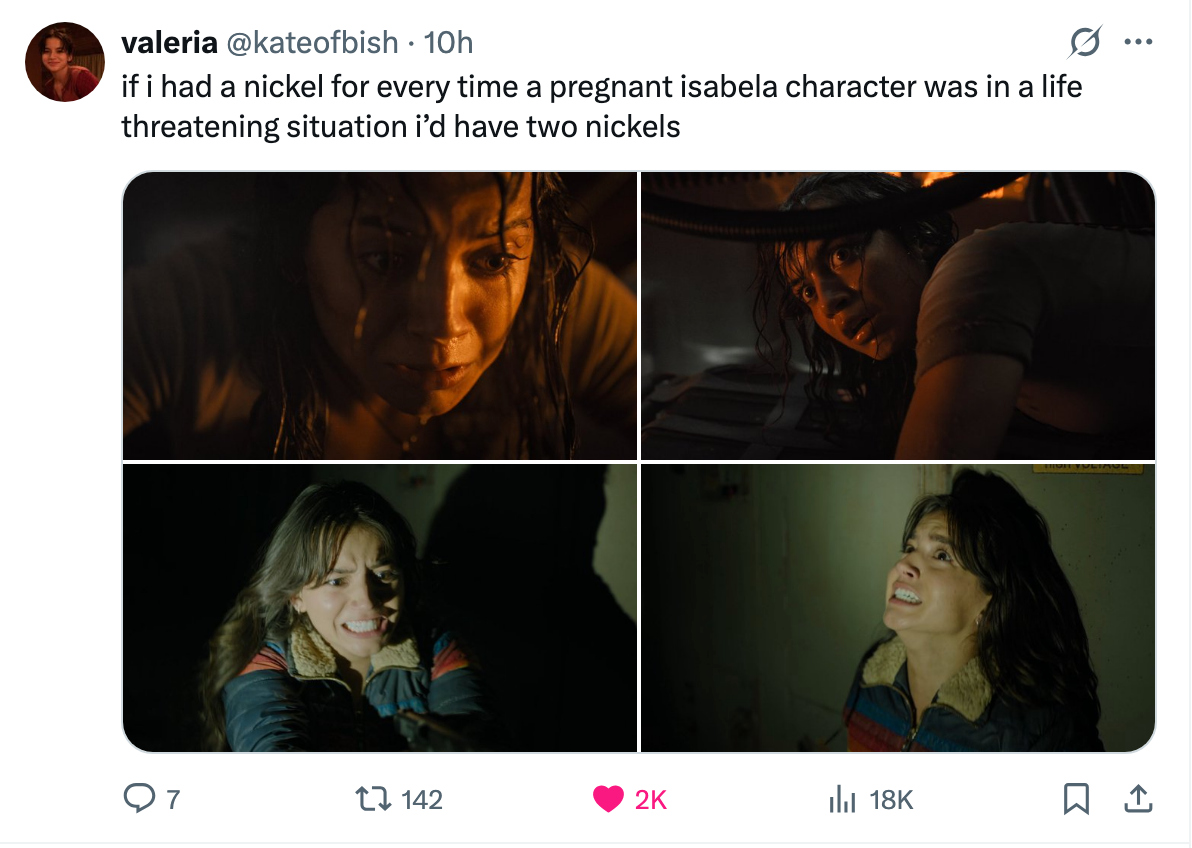Open valeria's profile avatar
This screenshot has width=1192, height=848.
64,61
